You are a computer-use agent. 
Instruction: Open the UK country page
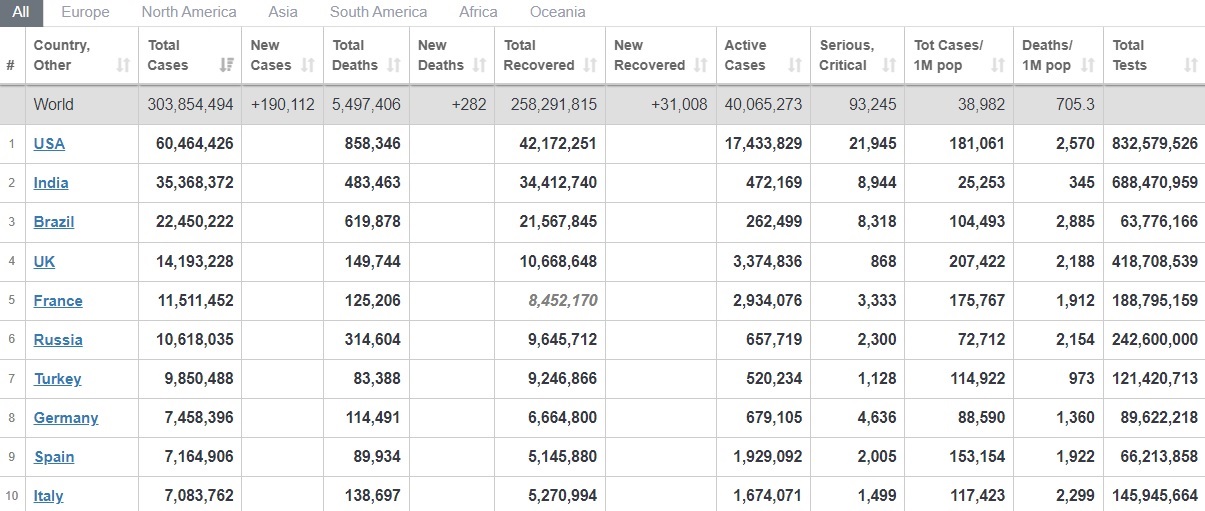pyautogui.click(x=44, y=261)
